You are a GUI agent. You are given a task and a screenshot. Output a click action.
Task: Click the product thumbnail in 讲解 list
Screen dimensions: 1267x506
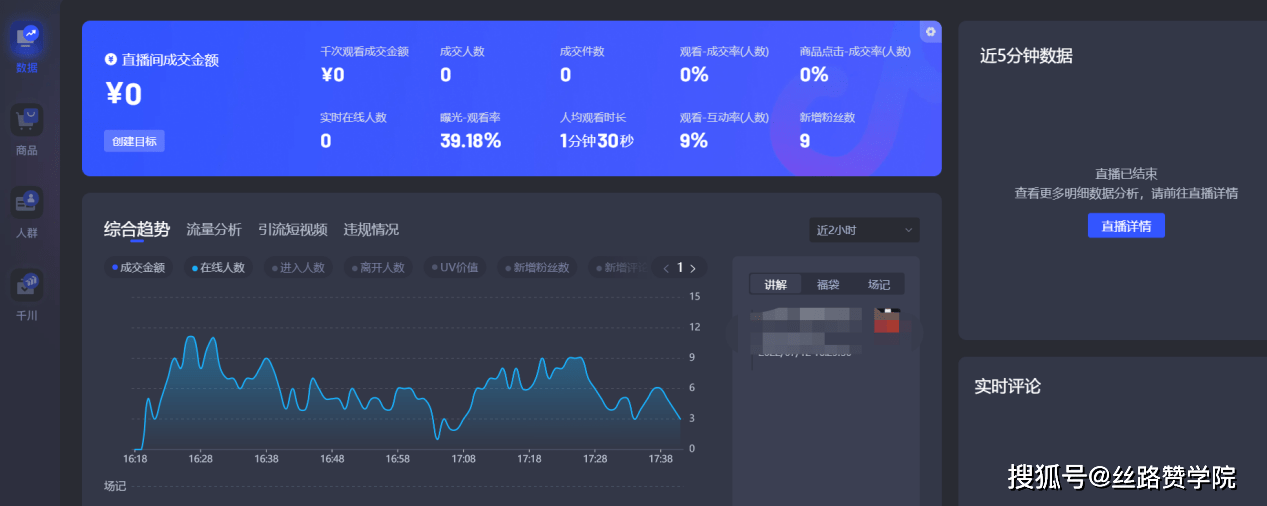pos(887,321)
